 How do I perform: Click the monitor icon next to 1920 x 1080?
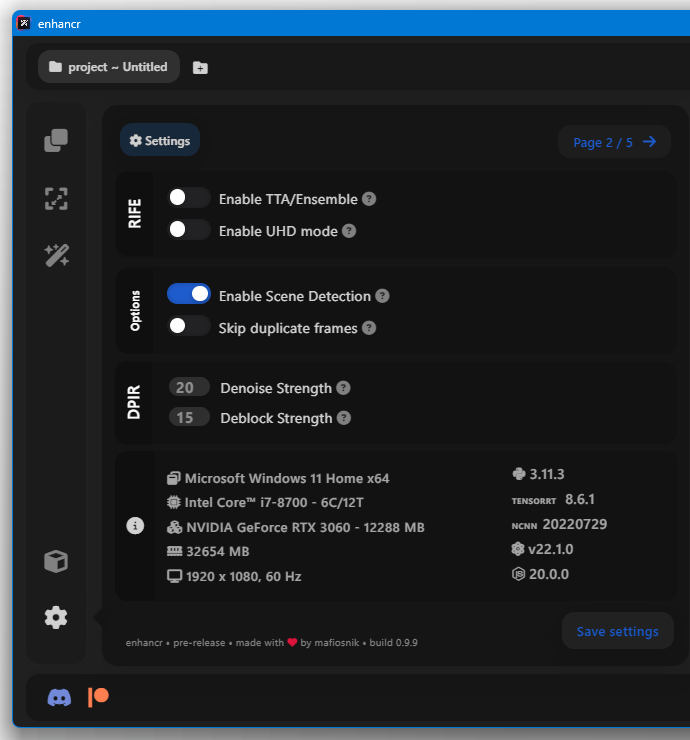(174, 576)
